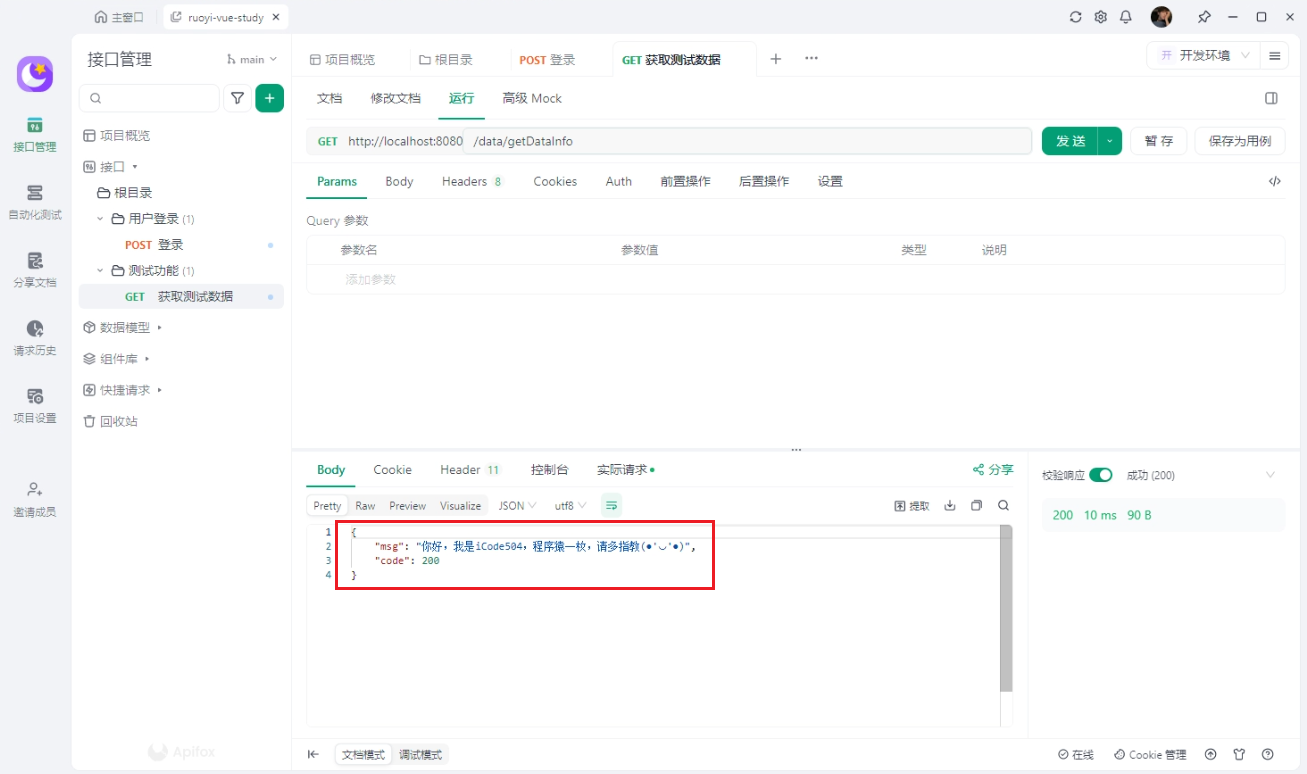Toggle the response word wrap button

(x=611, y=506)
